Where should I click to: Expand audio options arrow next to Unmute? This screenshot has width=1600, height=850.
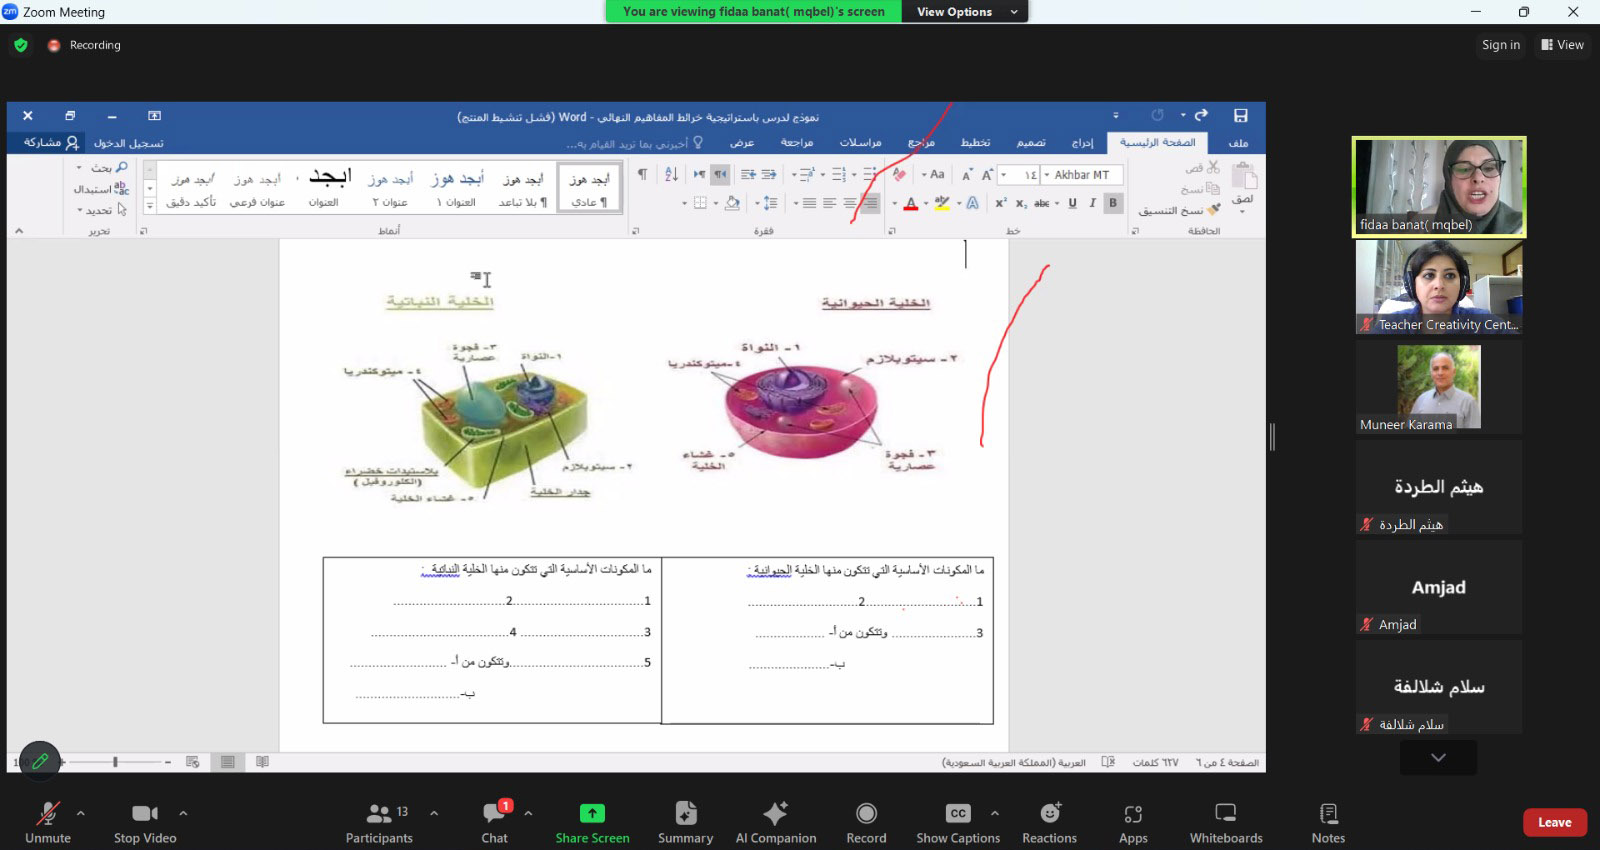(x=81, y=813)
